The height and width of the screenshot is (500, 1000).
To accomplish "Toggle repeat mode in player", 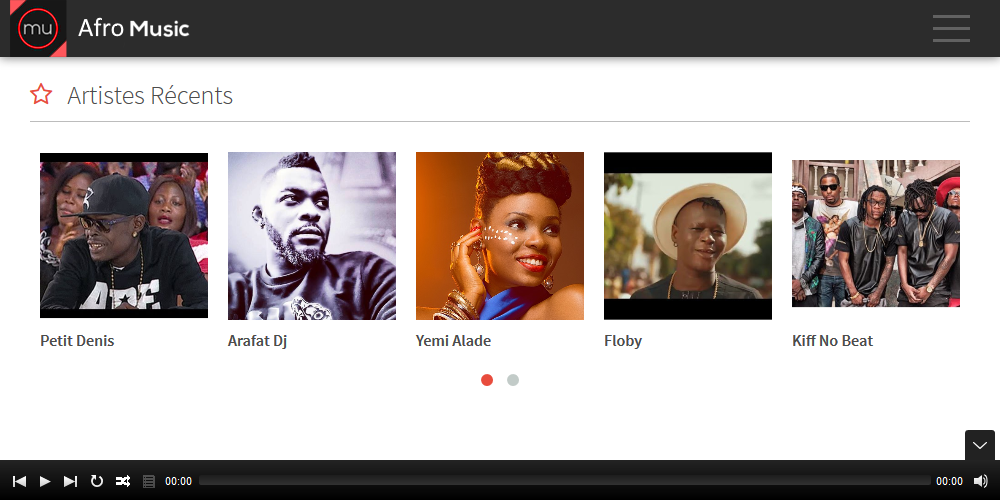I will pyautogui.click(x=96, y=481).
